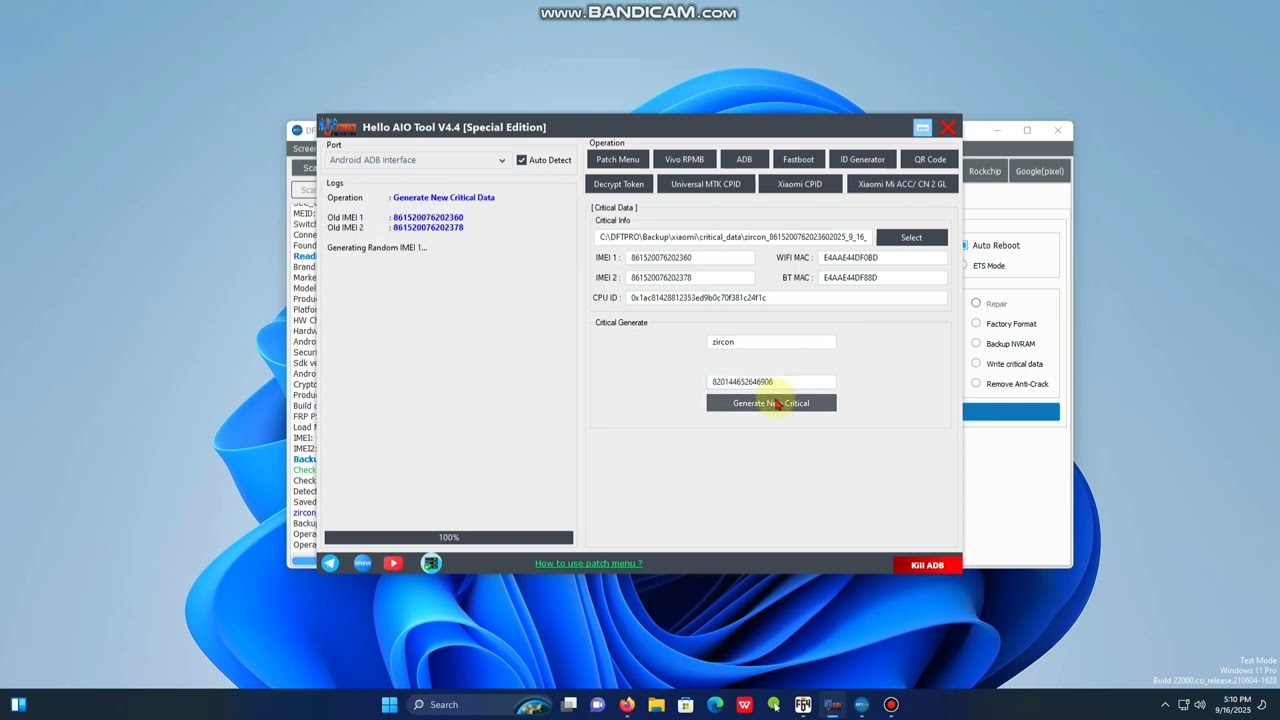Launch Firefox from the taskbar
Screen dimensions: 1280x720
(x=627, y=704)
